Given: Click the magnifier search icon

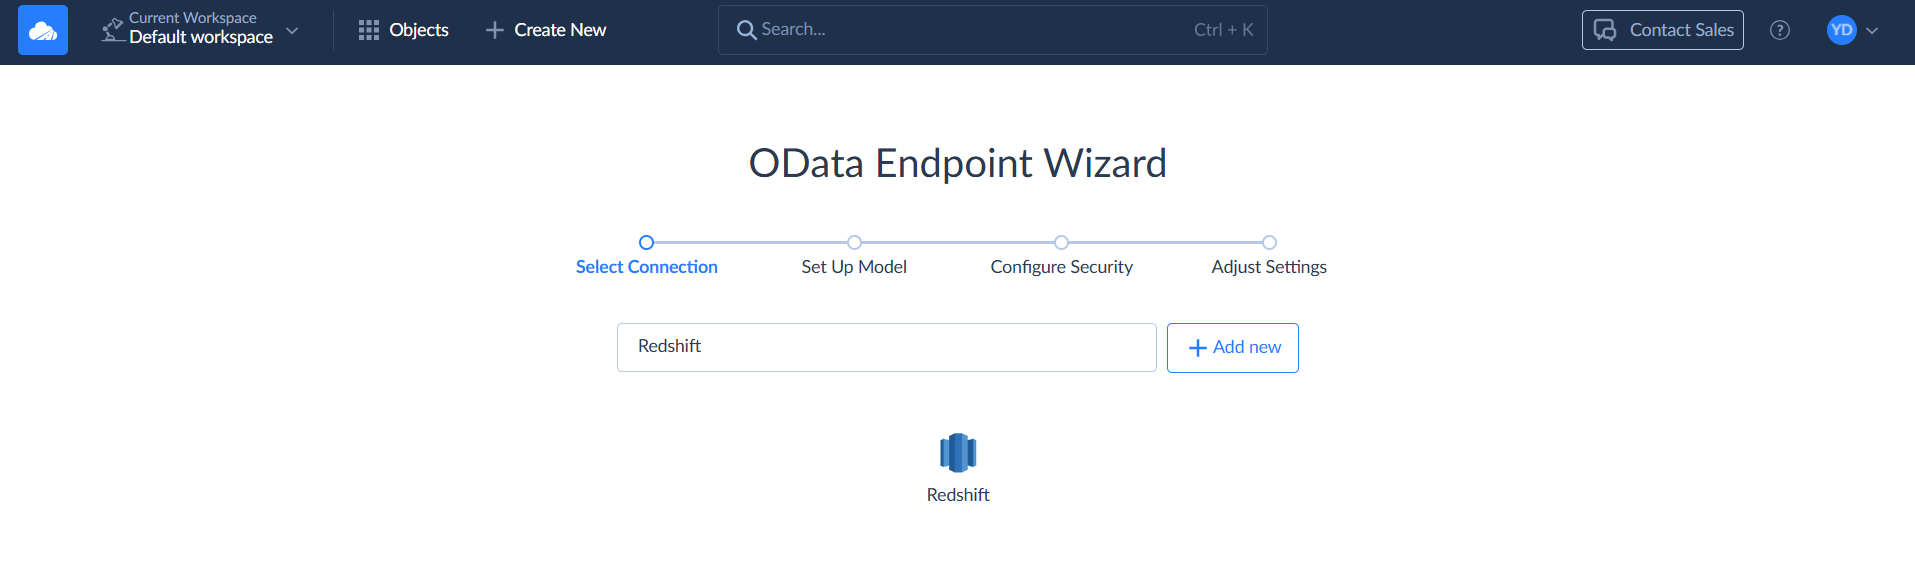Looking at the screenshot, I should (746, 30).
